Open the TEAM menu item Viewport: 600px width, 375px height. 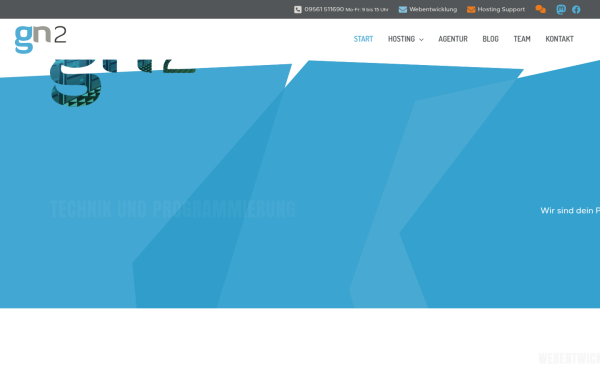click(x=522, y=39)
